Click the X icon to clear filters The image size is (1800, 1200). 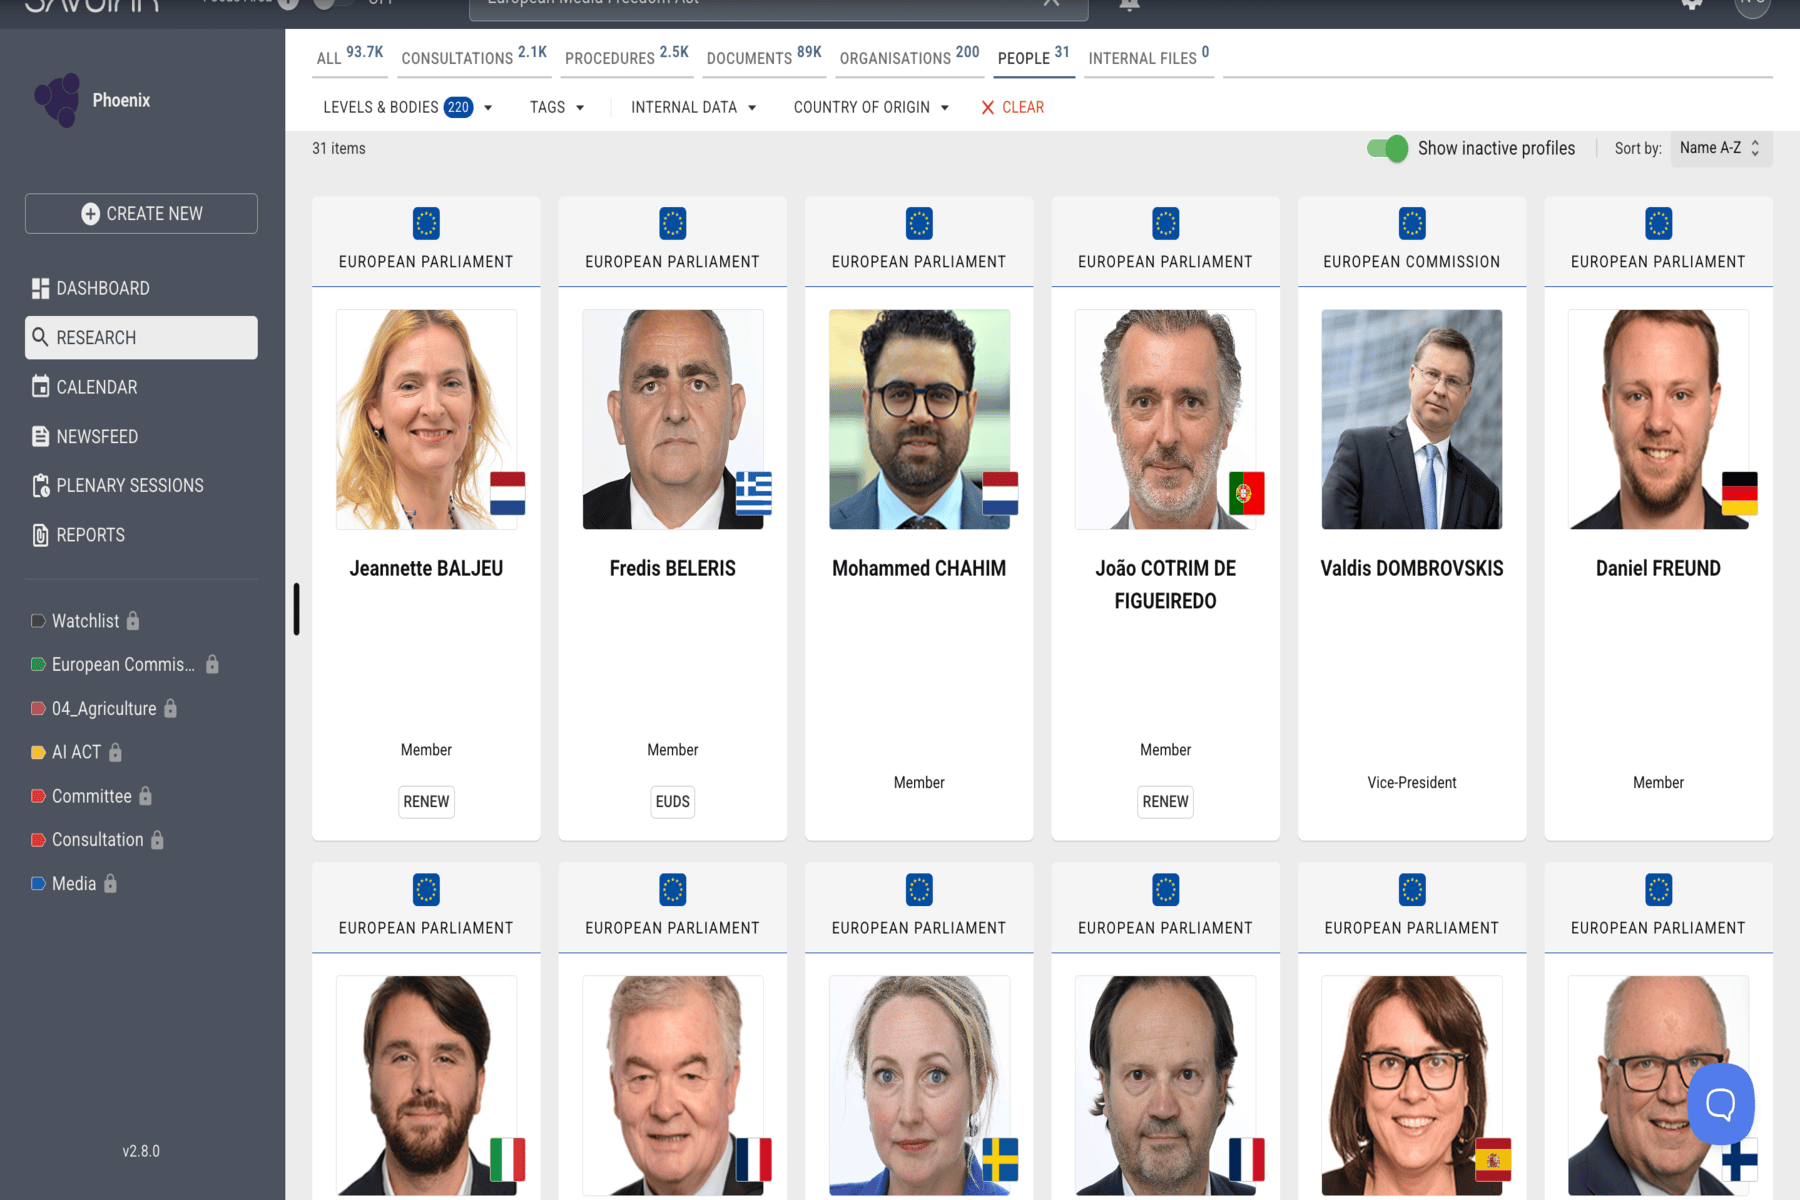[988, 108]
